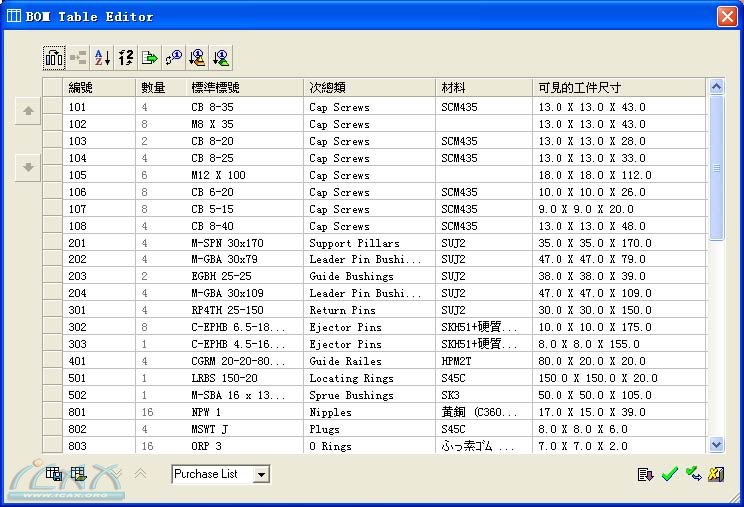Click the material cell 'HPM2T'
Screen dimensions: 744x507
[x=484, y=361]
